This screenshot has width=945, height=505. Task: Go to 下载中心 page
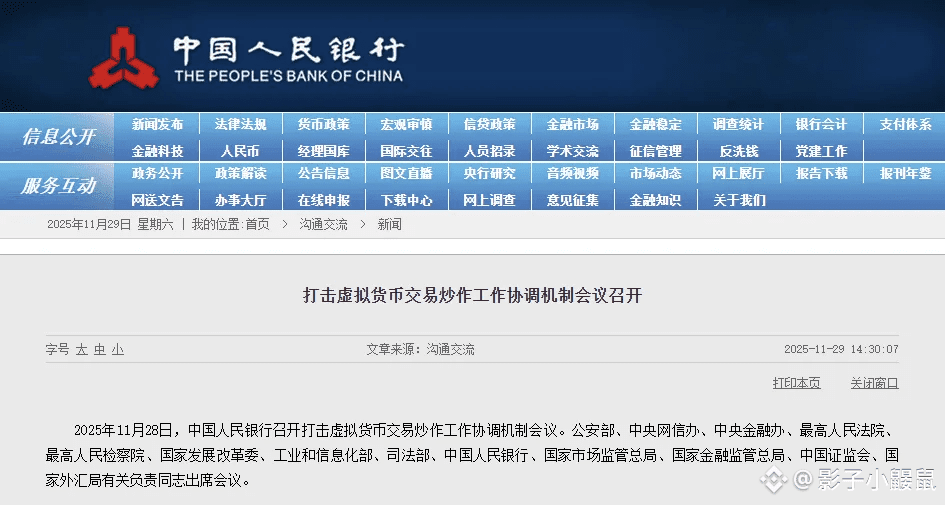pyautogui.click(x=406, y=200)
